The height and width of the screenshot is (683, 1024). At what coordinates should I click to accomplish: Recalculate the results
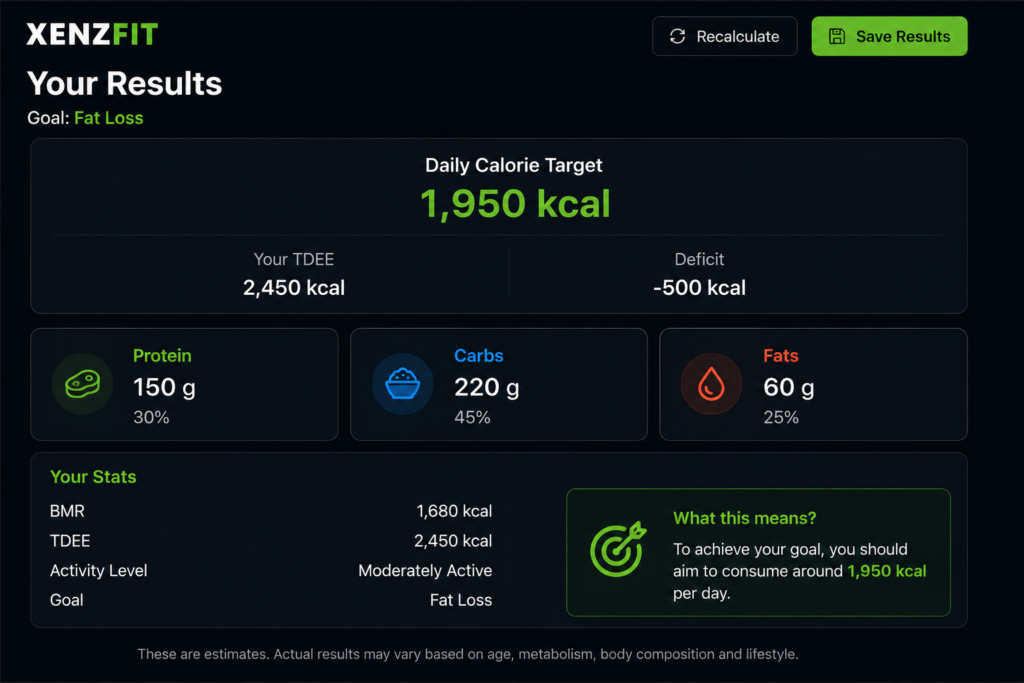724,37
